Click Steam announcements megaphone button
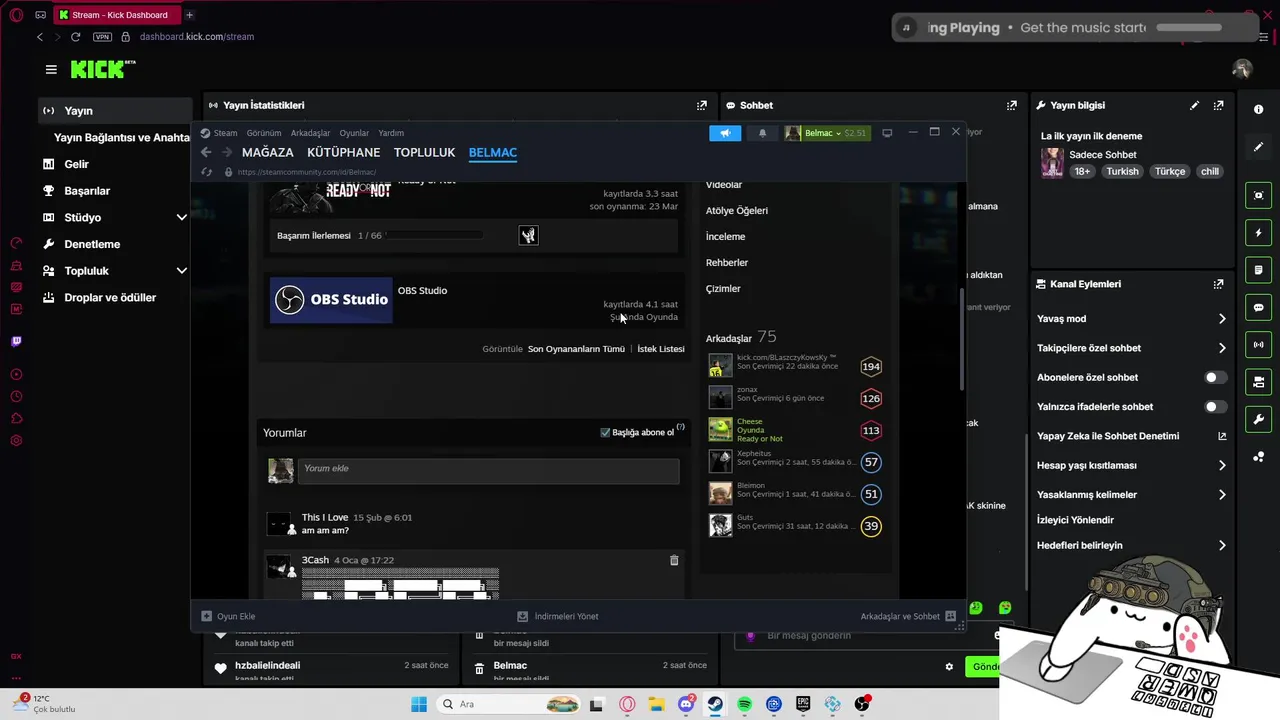1280x720 pixels. [725, 133]
